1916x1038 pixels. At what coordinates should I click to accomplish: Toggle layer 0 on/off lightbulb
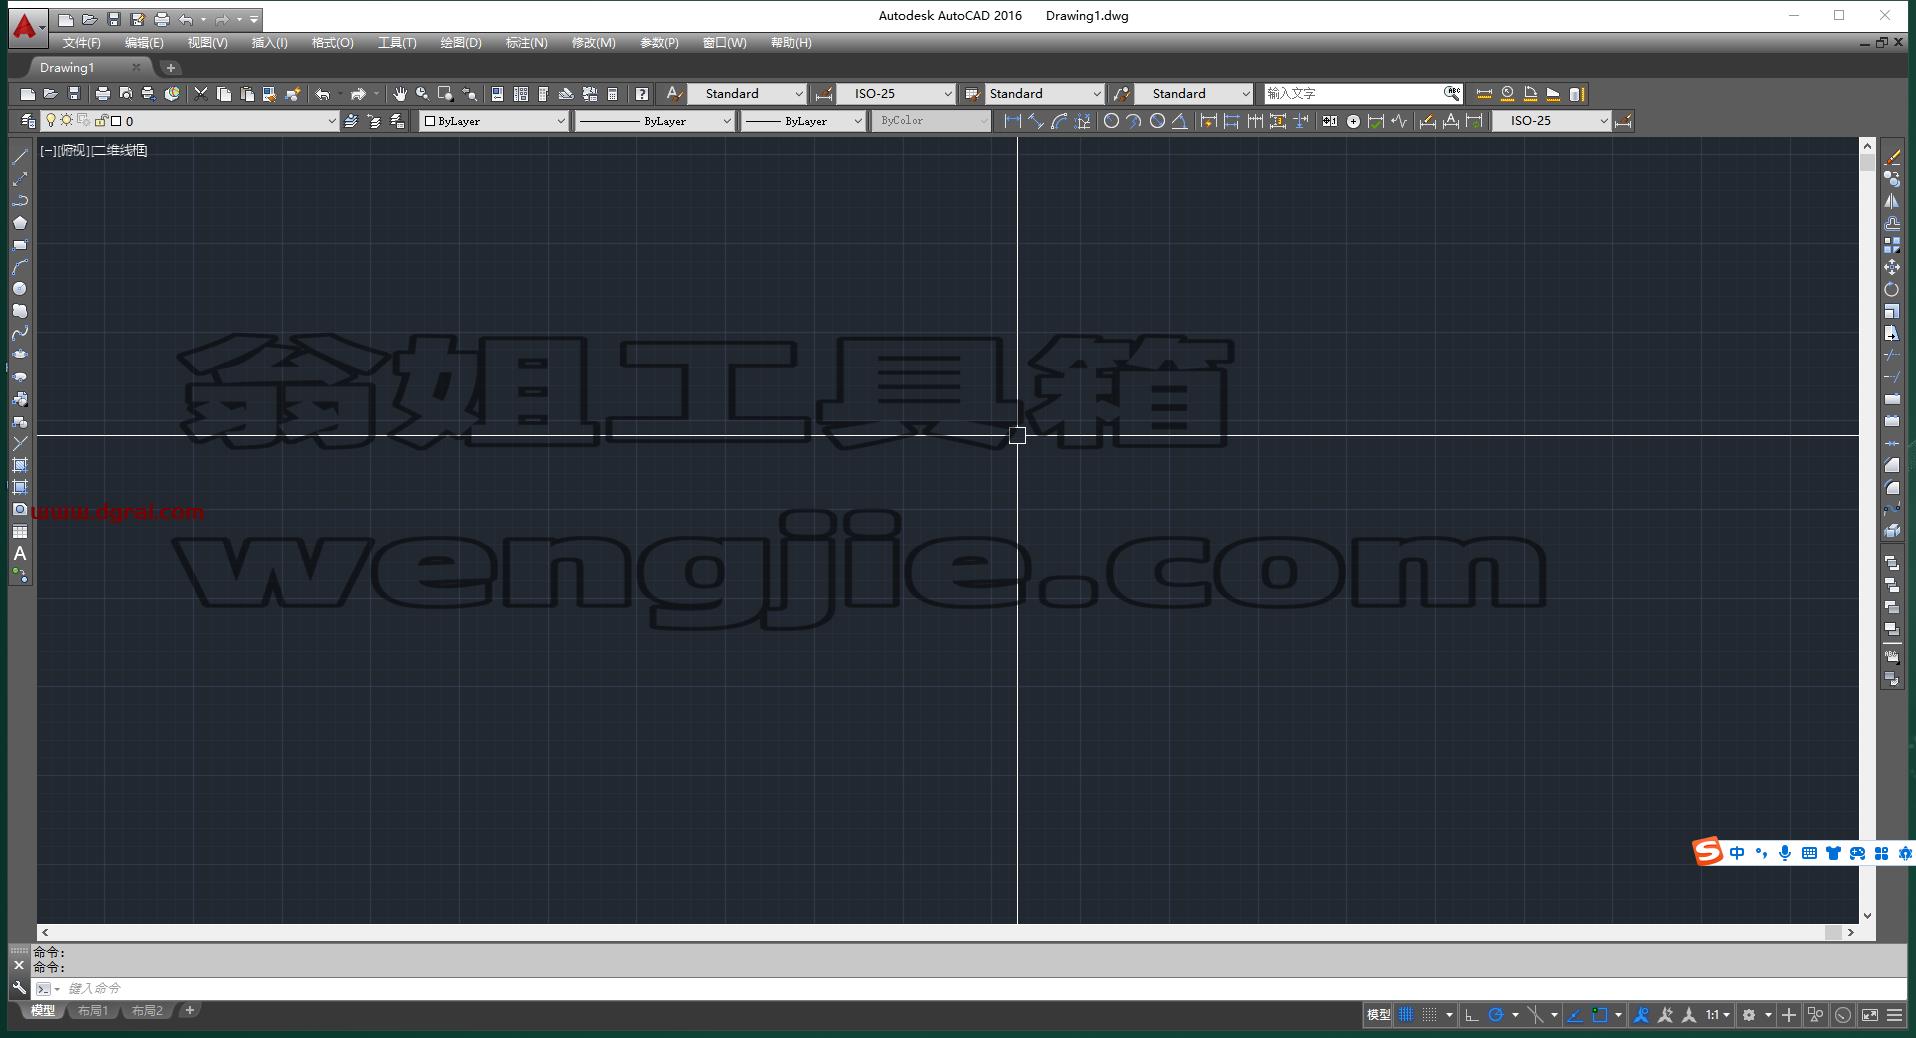[51, 121]
